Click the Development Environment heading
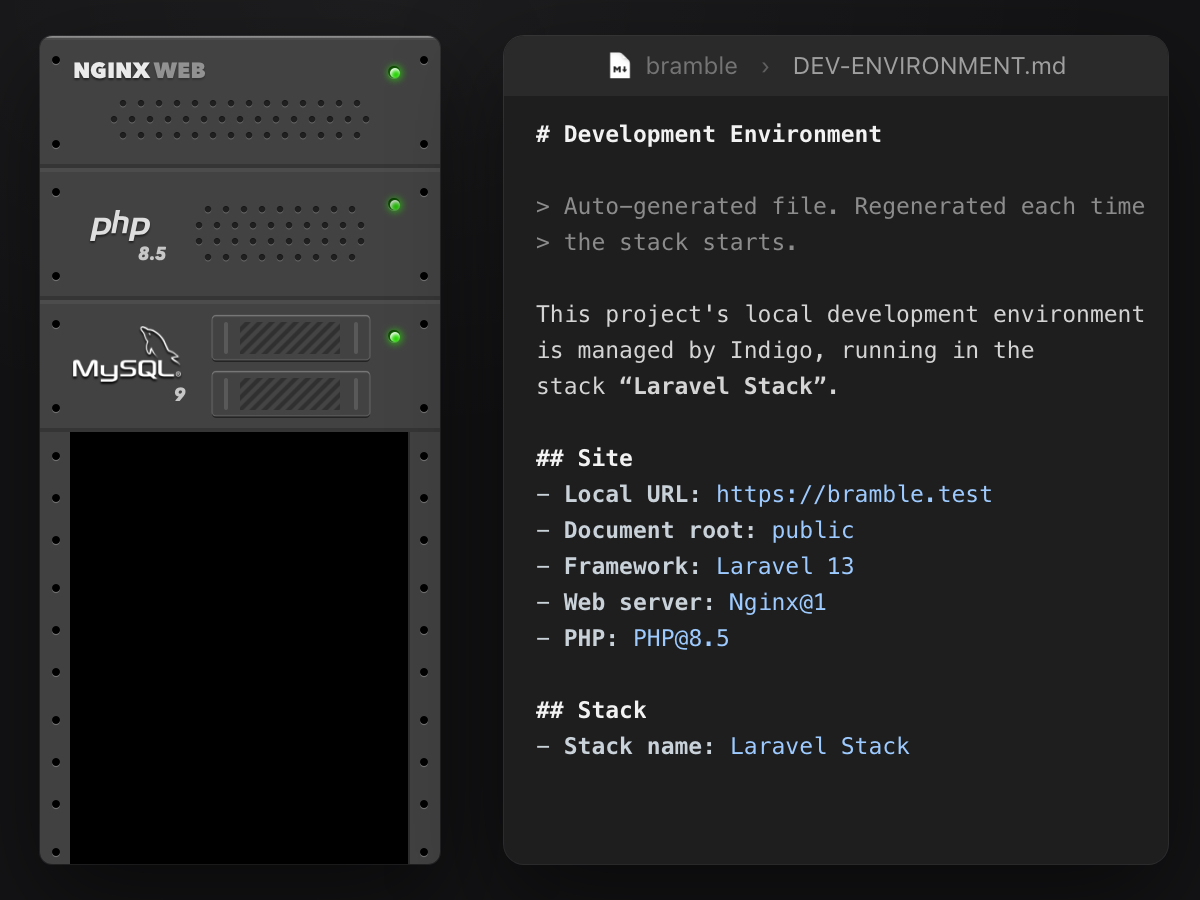Image resolution: width=1200 pixels, height=900 pixels. coord(709,134)
